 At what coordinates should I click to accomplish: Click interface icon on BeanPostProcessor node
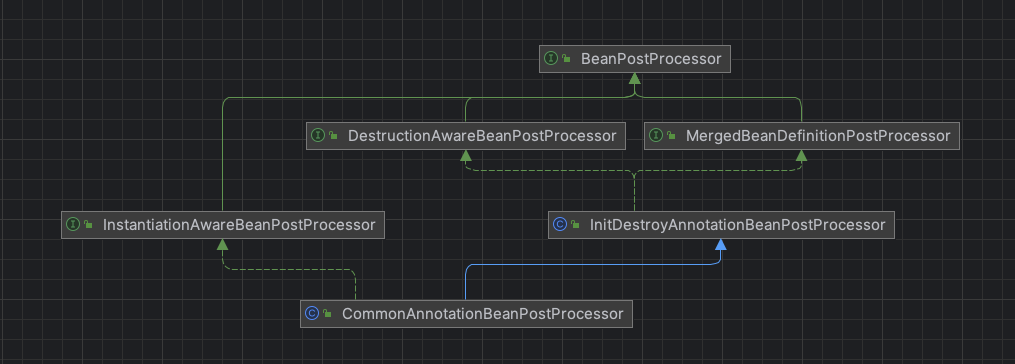(551, 58)
